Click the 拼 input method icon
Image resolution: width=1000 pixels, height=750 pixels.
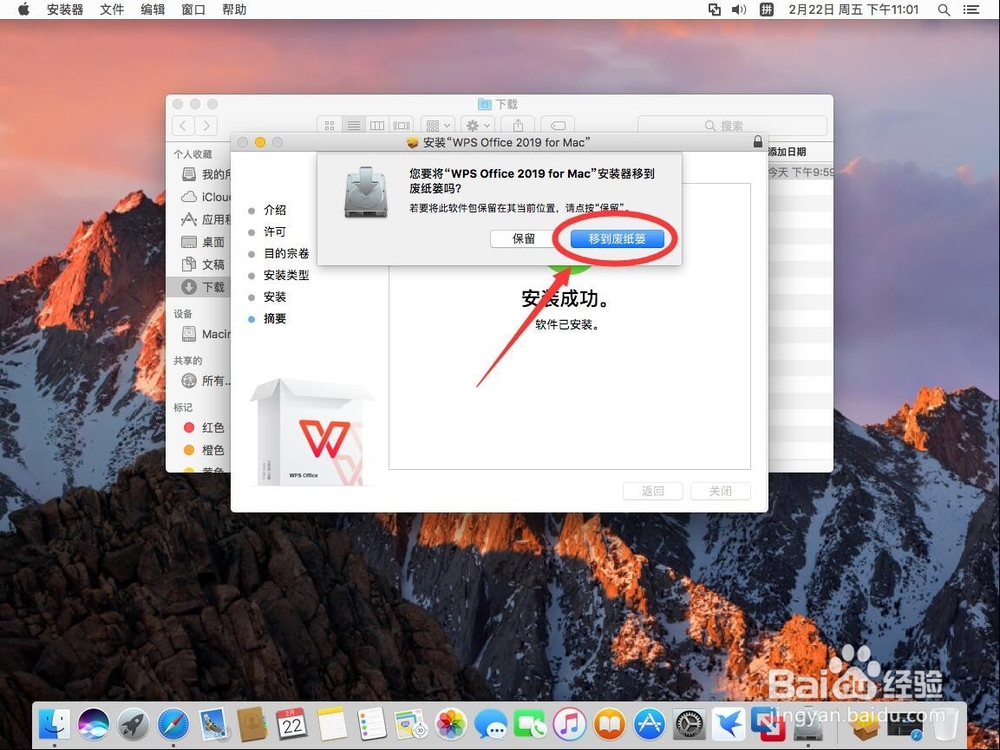[x=766, y=9]
